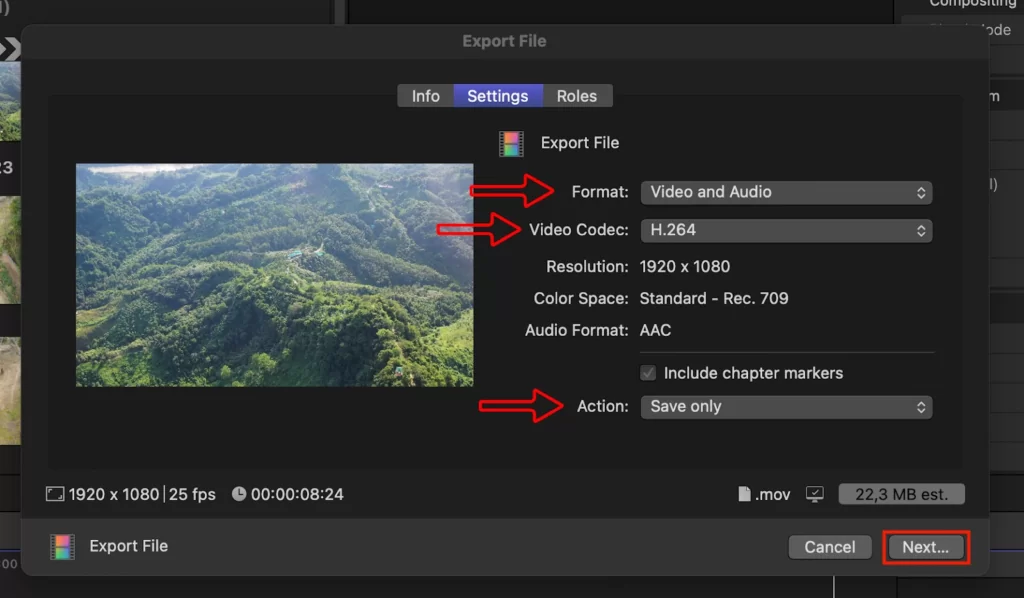Click the Cancel button
The height and width of the screenshot is (598, 1024).
click(x=830, y=547)
